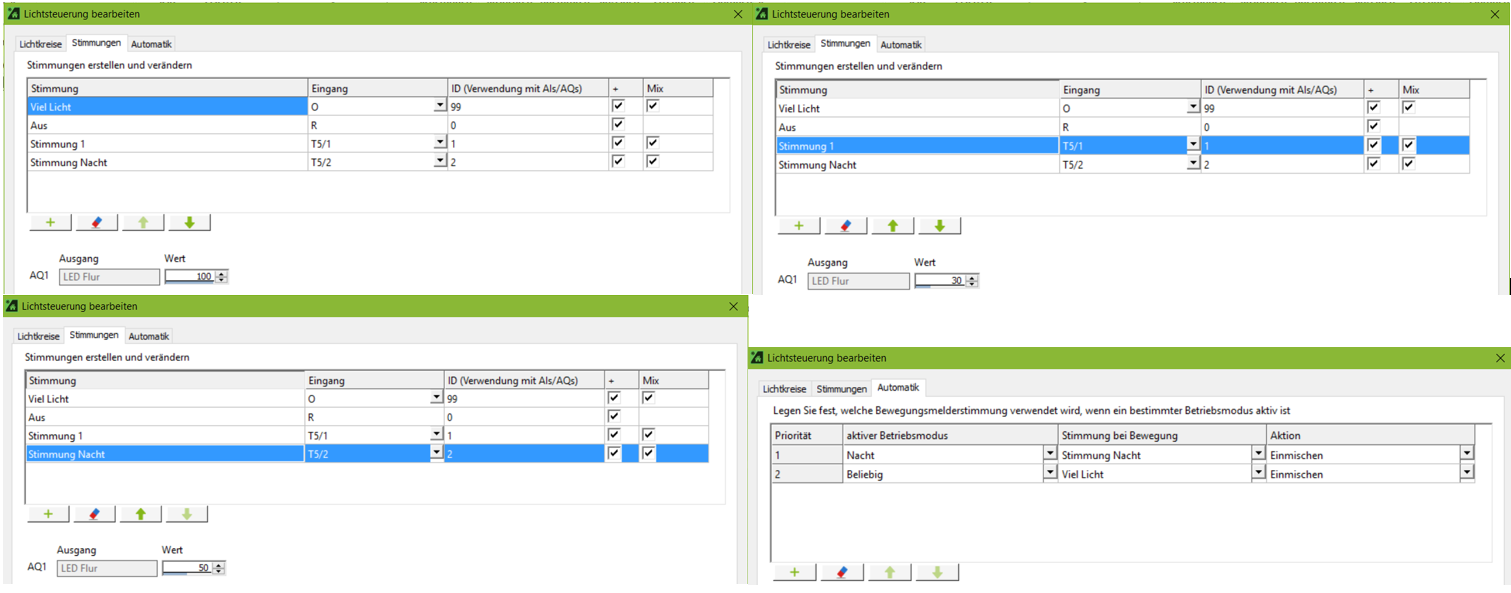Click eraser delete icon in dialog with Wert 50
The height and width of the screenshot is (593, 1511).
point(94,514)
